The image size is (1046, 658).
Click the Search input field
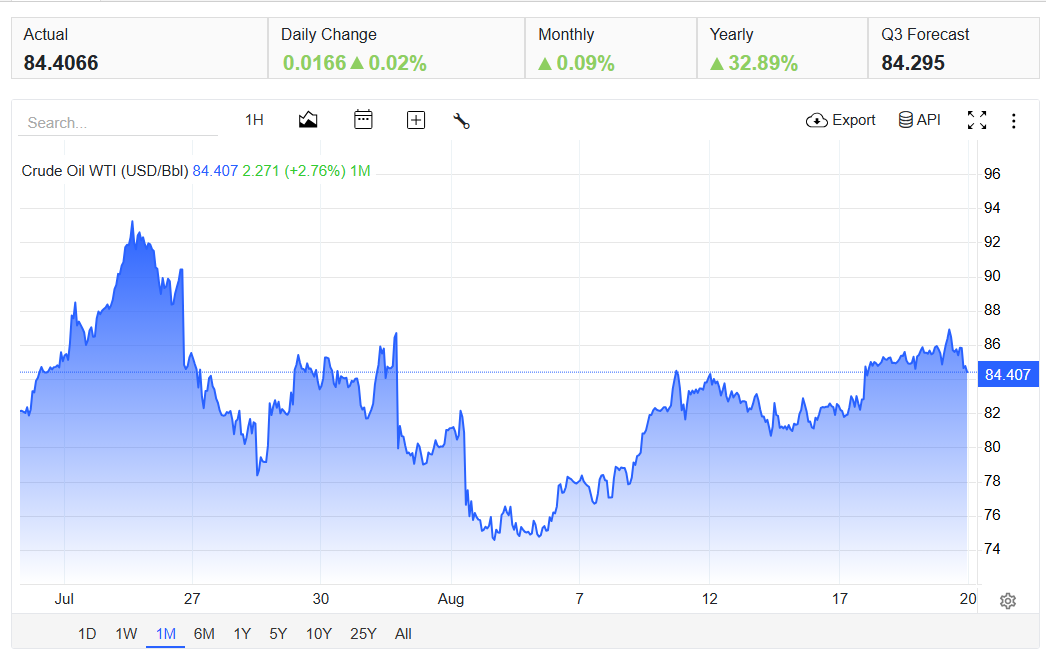click(x=118, y=123)
